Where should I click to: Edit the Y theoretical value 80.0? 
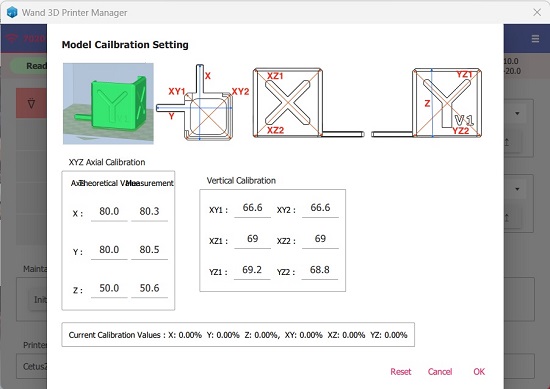[109, 250]
